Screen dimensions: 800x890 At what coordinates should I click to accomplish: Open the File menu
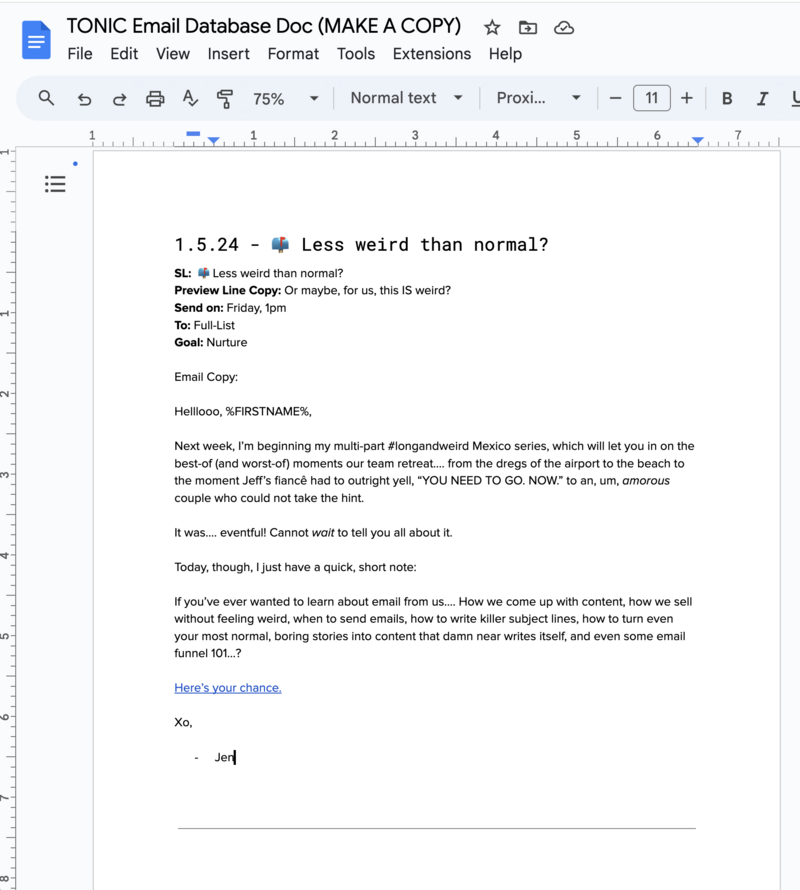pos(79,54)
